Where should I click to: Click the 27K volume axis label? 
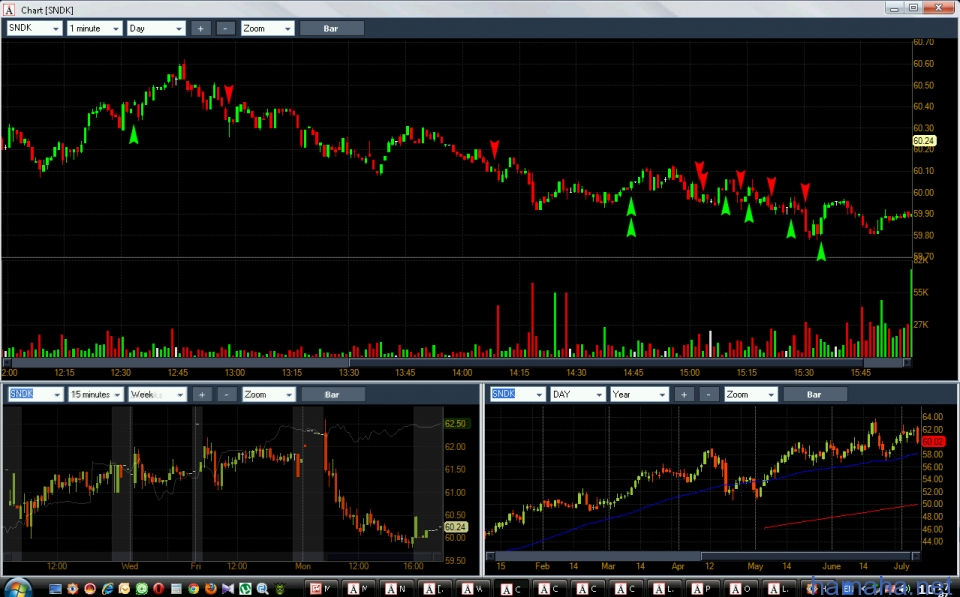click(921, 325)
